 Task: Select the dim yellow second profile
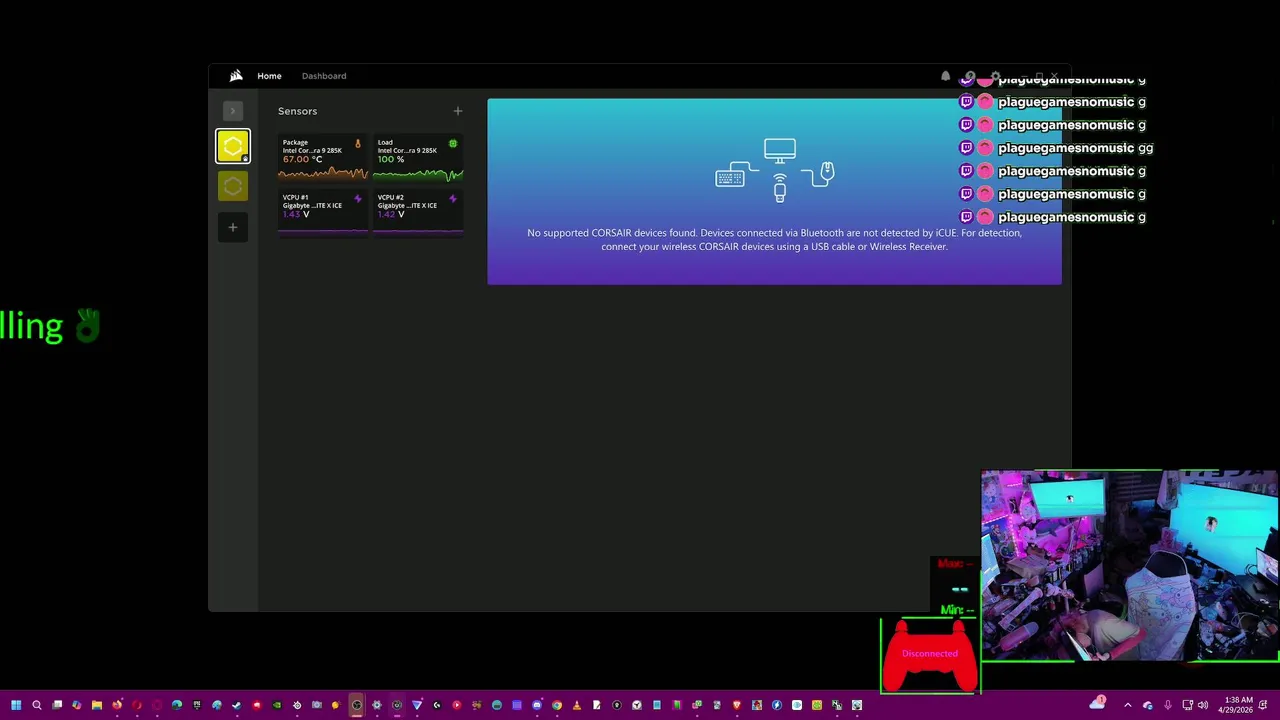[x=233, y=186]
